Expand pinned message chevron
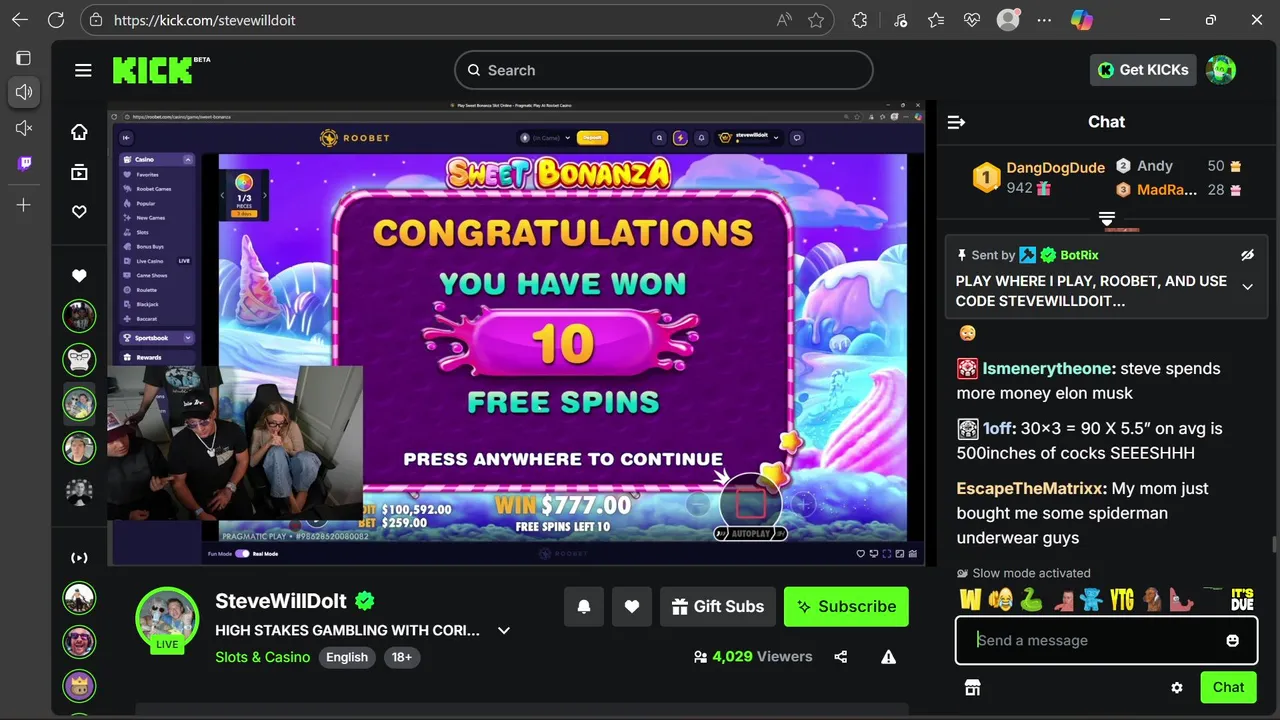Screen dimensions: 1280x720 1247,287
